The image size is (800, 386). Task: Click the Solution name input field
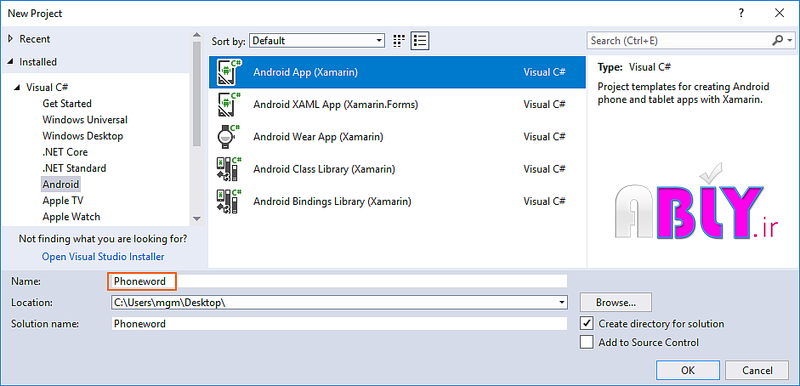pos(339,323)
